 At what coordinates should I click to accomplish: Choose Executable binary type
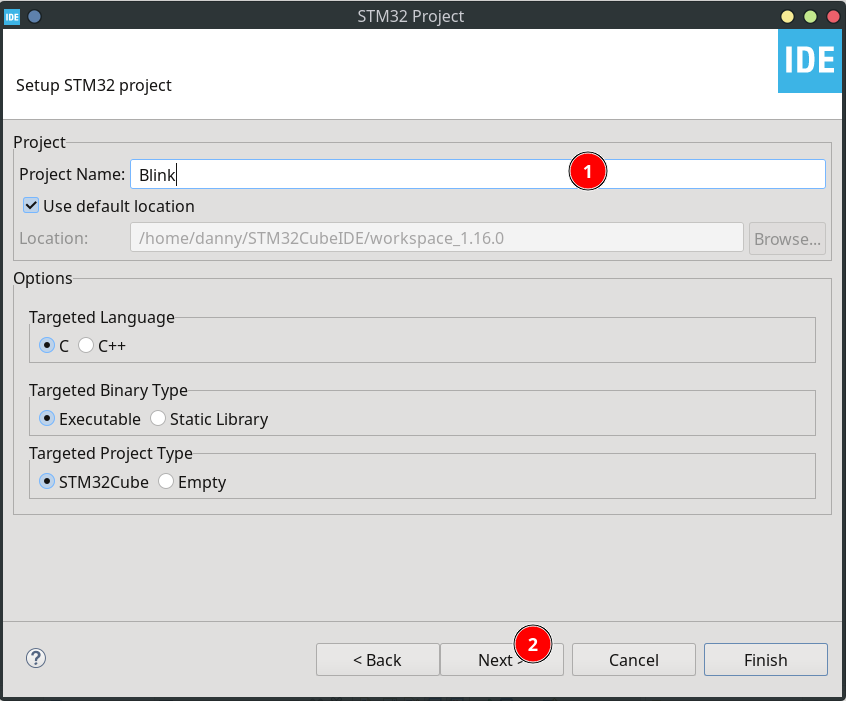(x=47, y=419)
